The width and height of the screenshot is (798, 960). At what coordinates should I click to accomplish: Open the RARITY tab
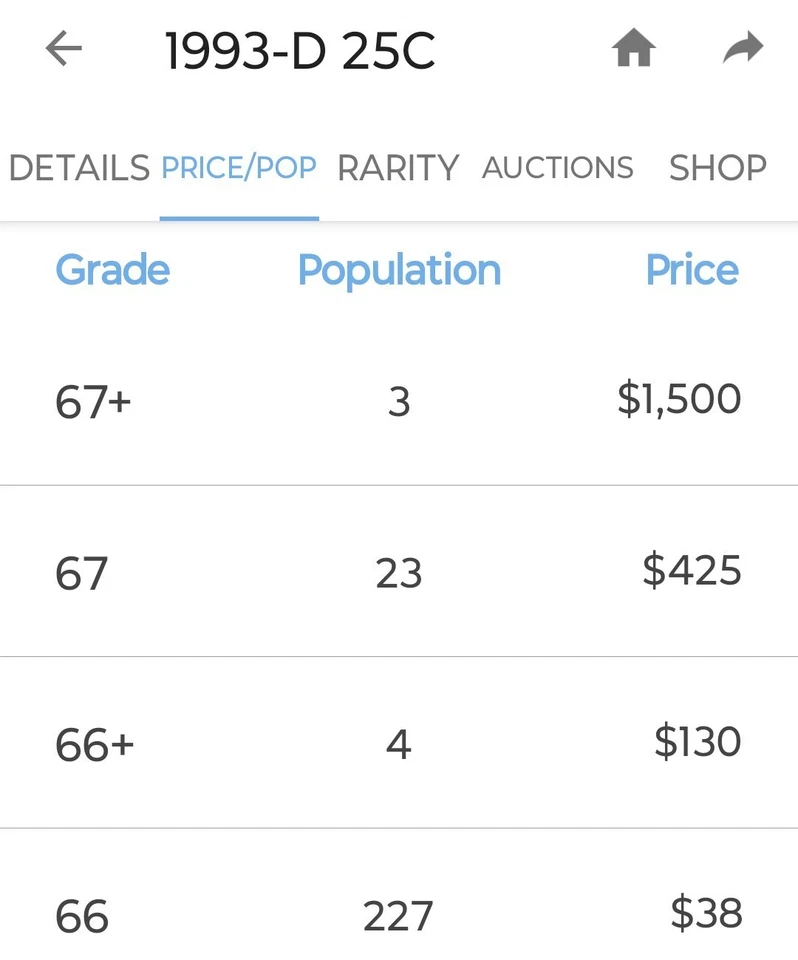point(398,168)
